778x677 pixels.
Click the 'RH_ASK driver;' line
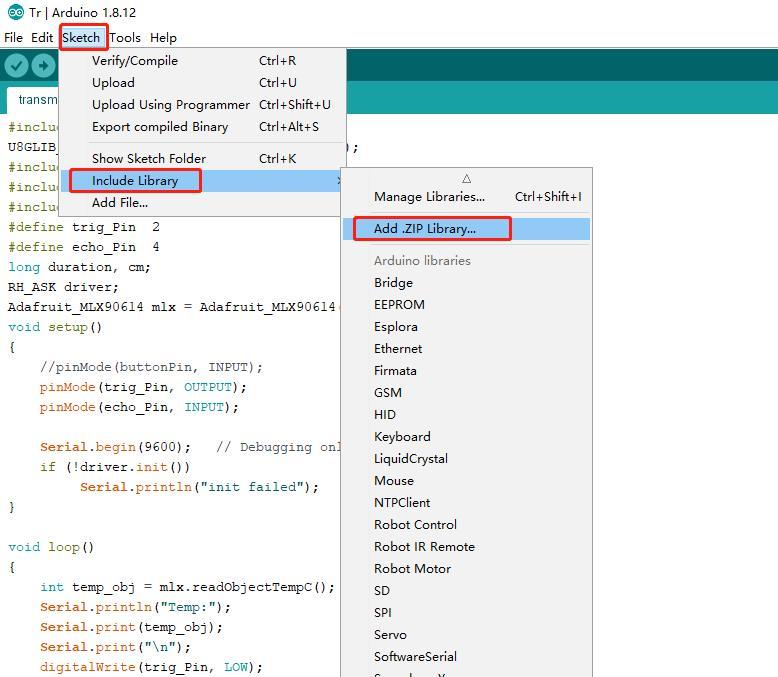[x=64, y=287]
